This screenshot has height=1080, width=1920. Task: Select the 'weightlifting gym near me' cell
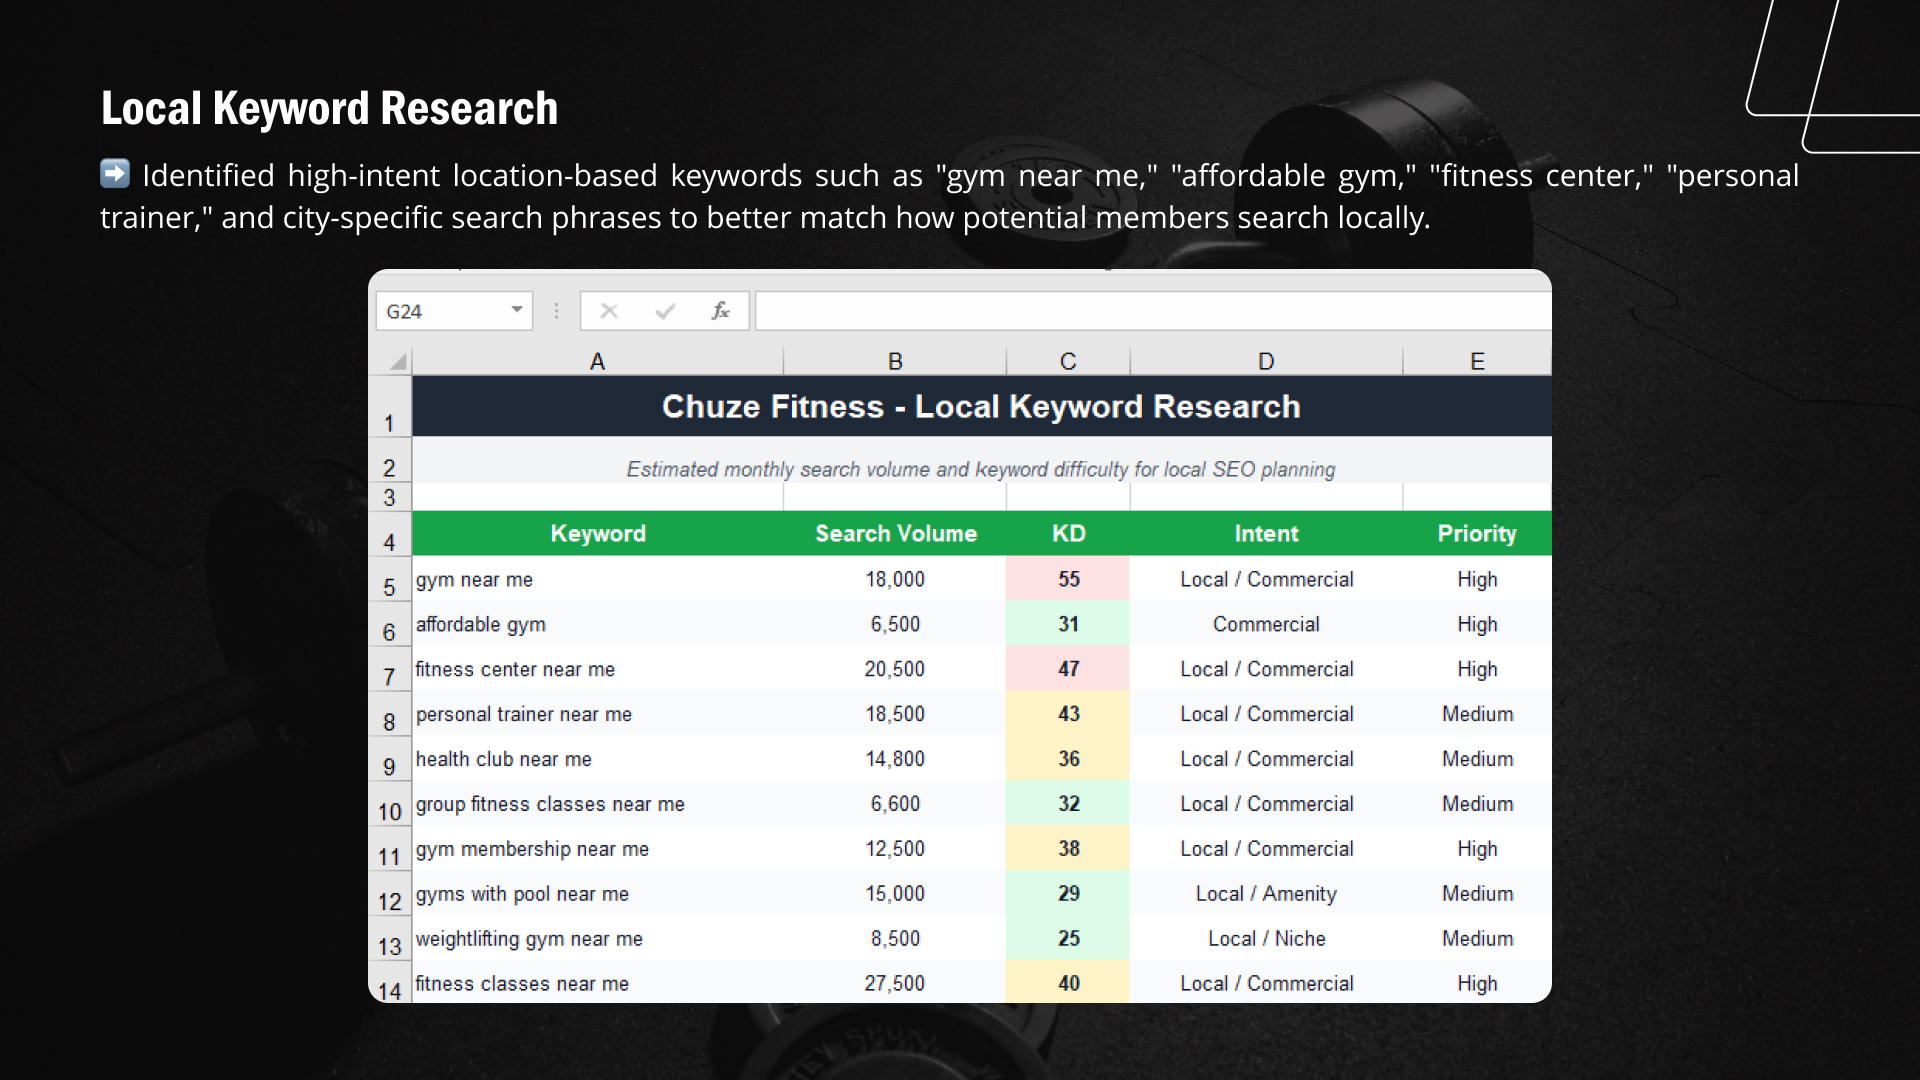(x=598, y=939)
